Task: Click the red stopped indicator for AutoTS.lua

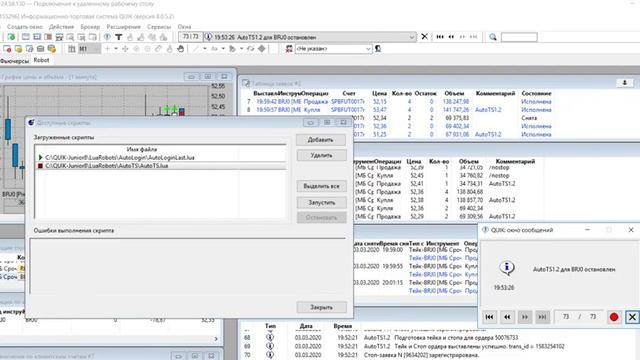Action: (40, 166)
